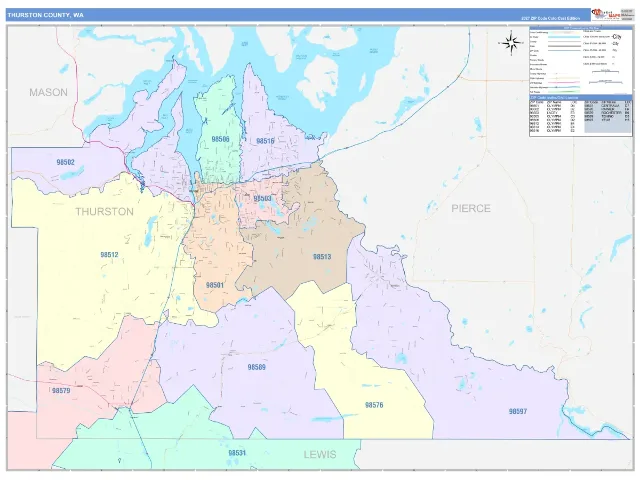Select the LEWIS county label
640x480 pixels.
(x=320, y=454)
